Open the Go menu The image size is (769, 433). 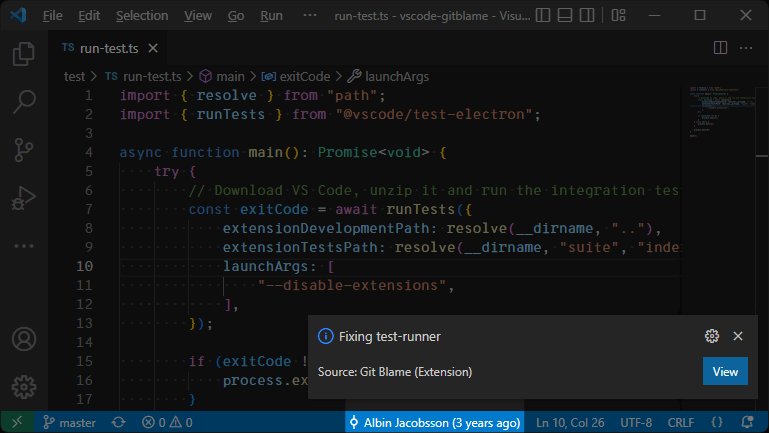click(x=235, y=16)
